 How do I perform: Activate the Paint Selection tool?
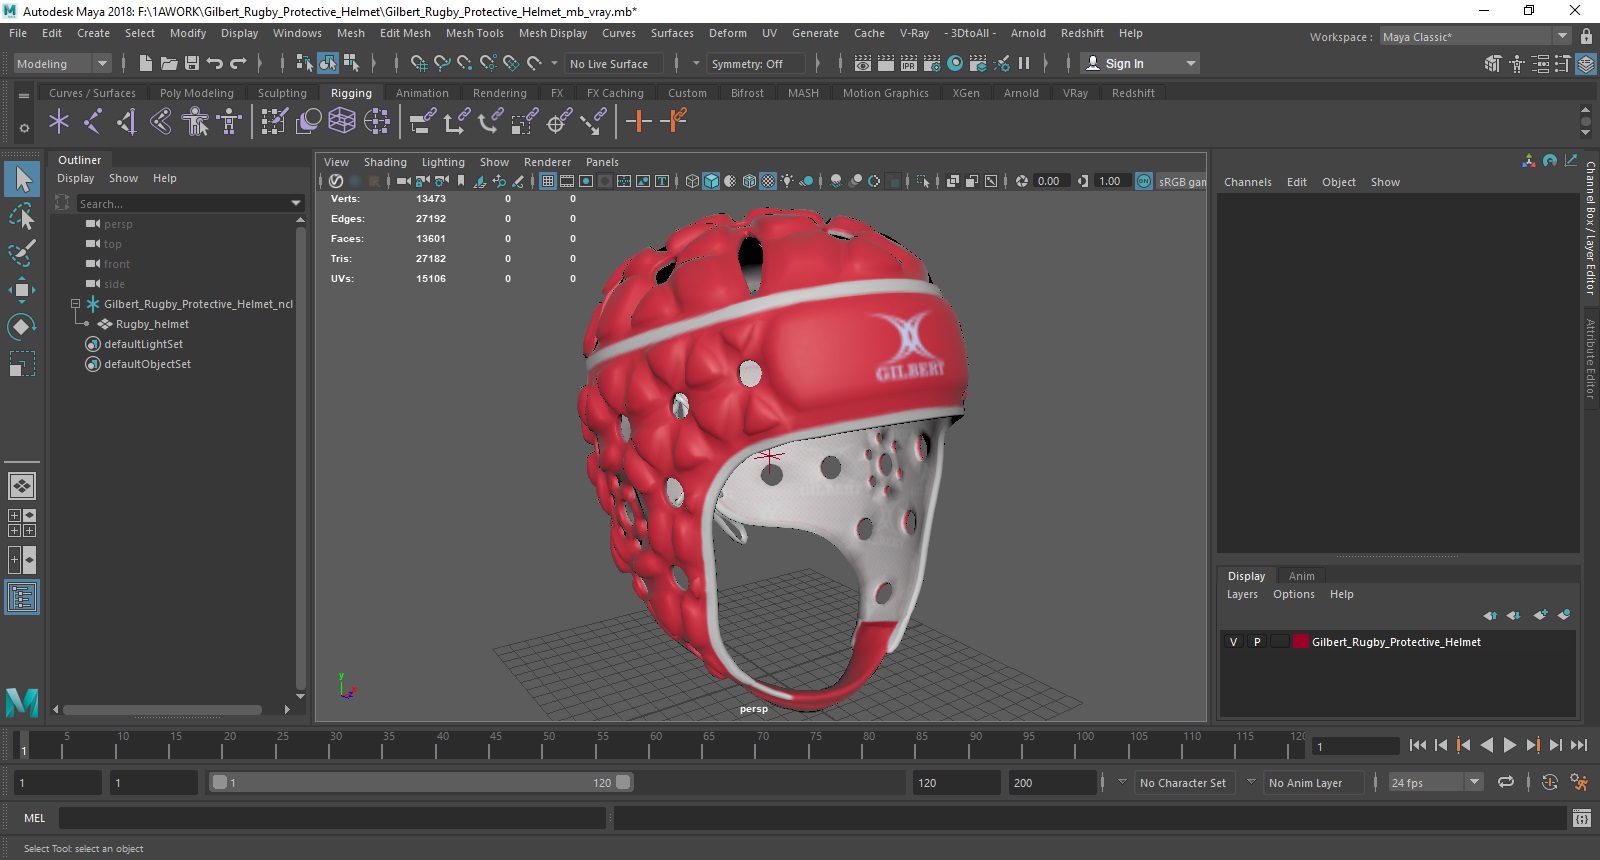tap(22, 252)
